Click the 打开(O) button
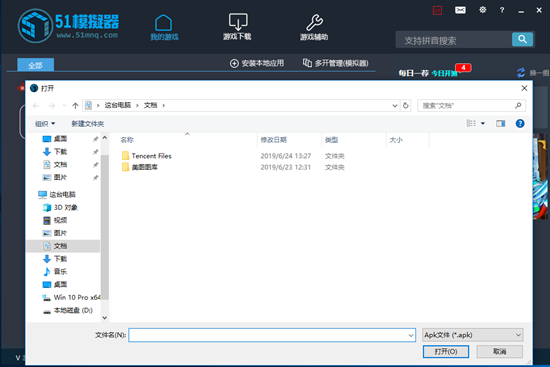 coord(445,351)
